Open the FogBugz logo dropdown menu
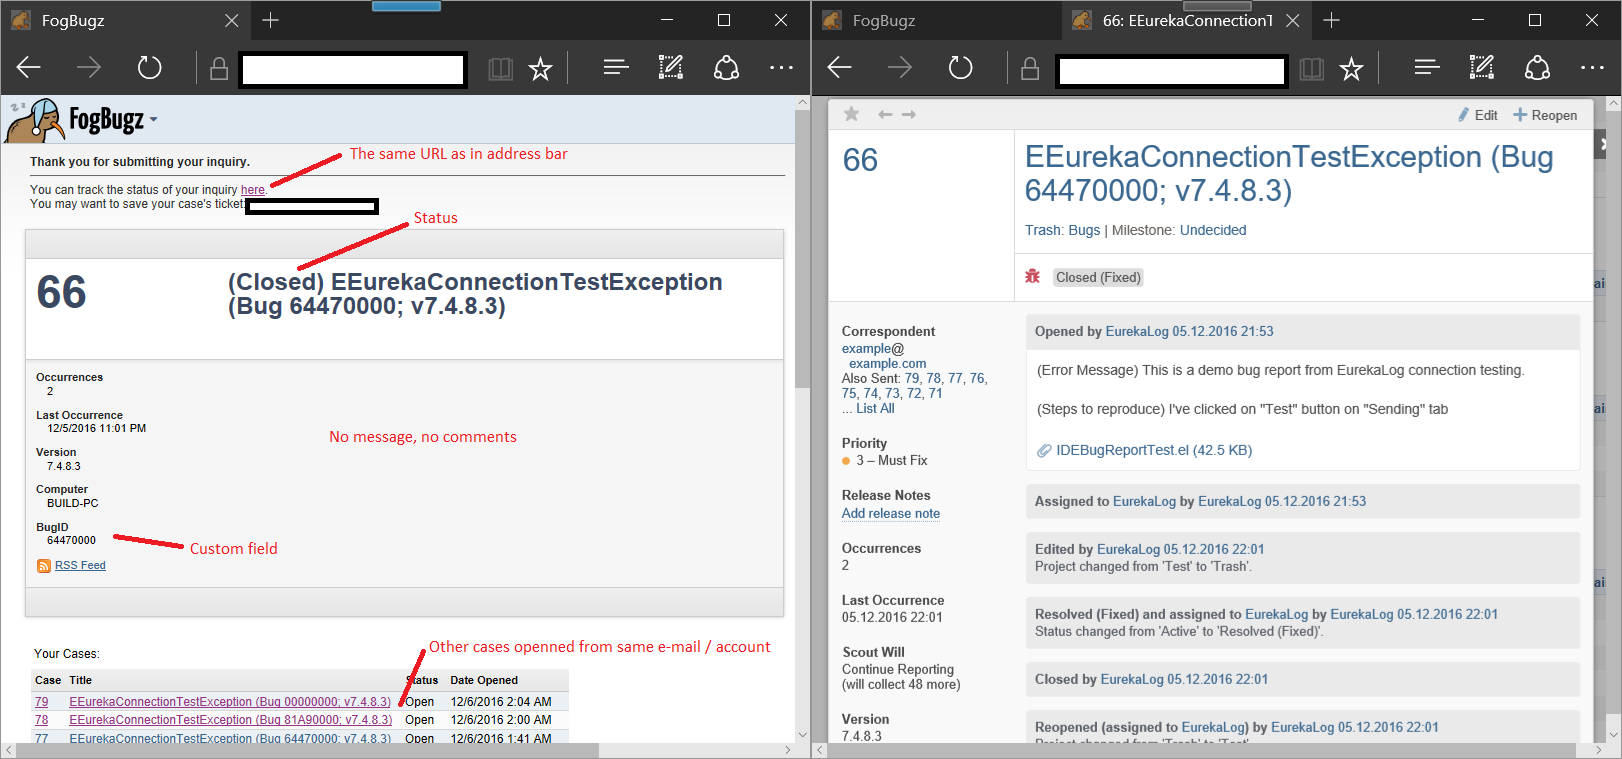Image resolution: width=1622 pixels, height=759 pixels. pyautogui.click(x=153, y=120)
